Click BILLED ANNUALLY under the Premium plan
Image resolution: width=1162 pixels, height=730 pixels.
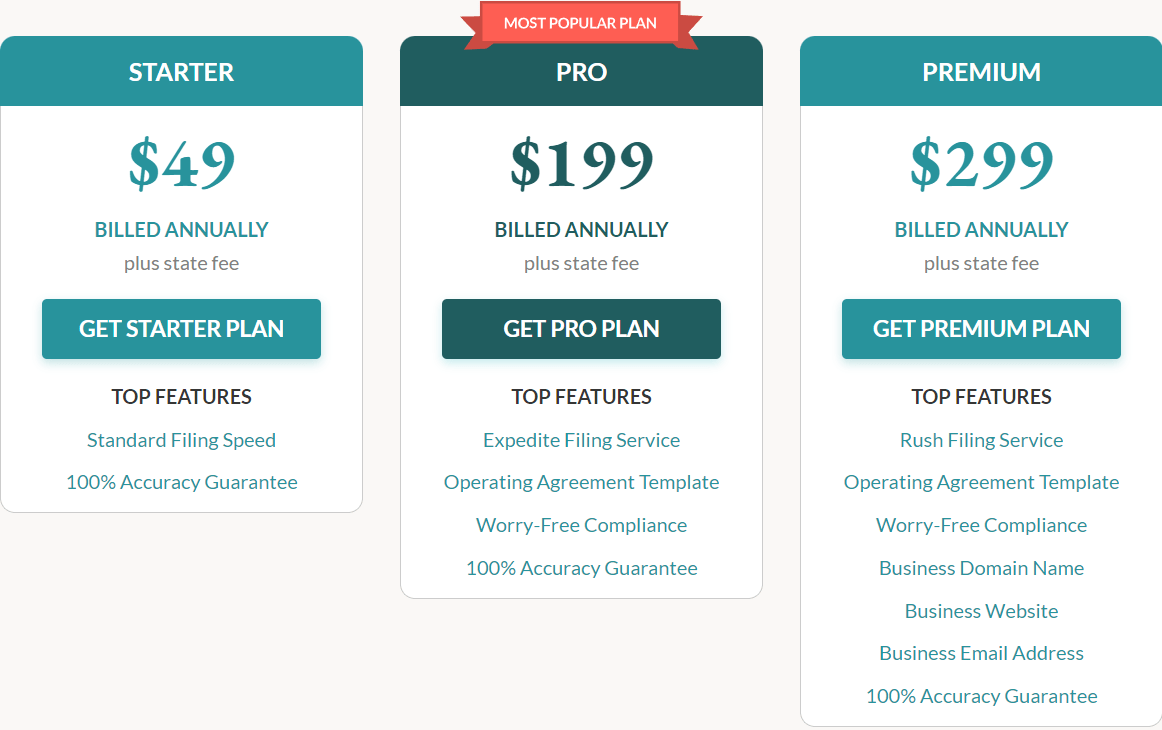981,229
